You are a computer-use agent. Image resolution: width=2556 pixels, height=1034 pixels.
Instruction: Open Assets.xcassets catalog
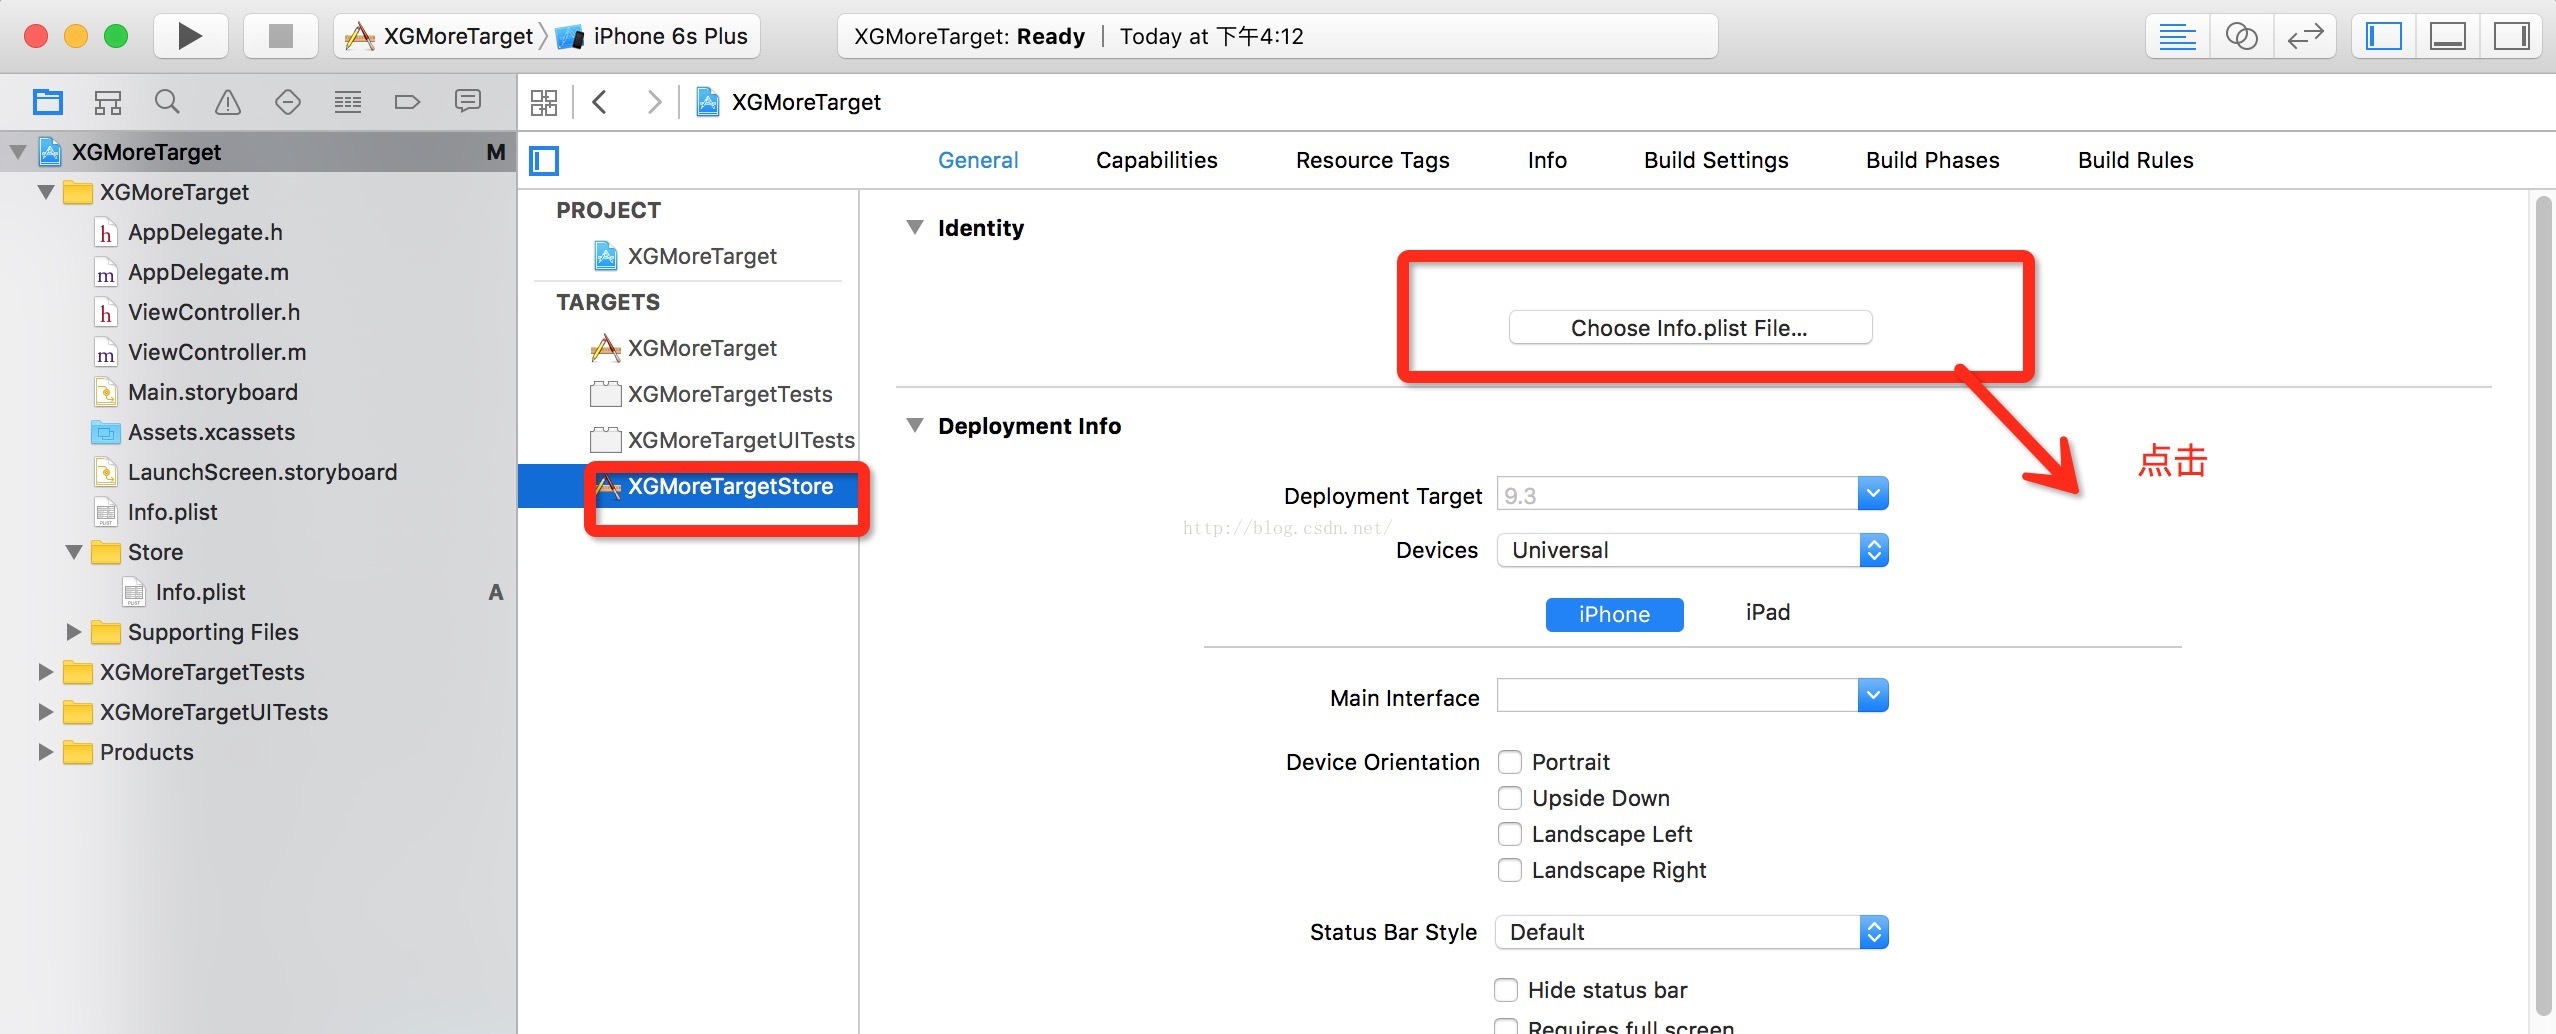pos(211,432)
